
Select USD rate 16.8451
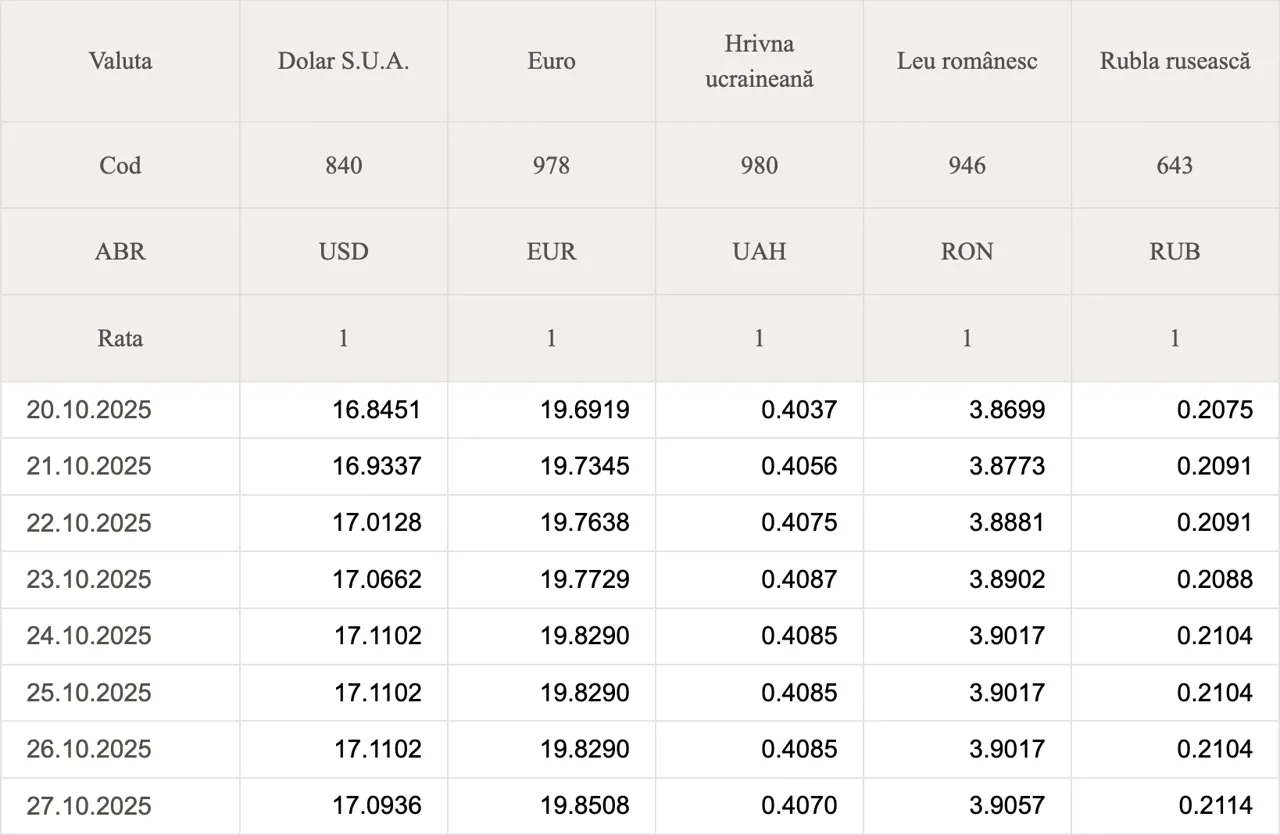click(x=377, y=410)
